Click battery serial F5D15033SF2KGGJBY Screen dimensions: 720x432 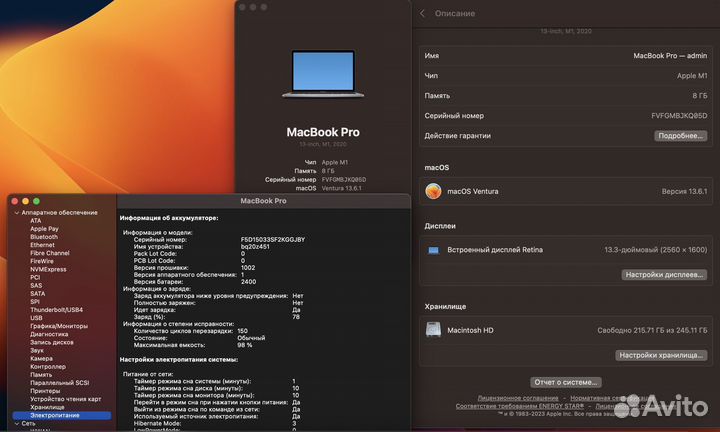[x=273, y=240]
